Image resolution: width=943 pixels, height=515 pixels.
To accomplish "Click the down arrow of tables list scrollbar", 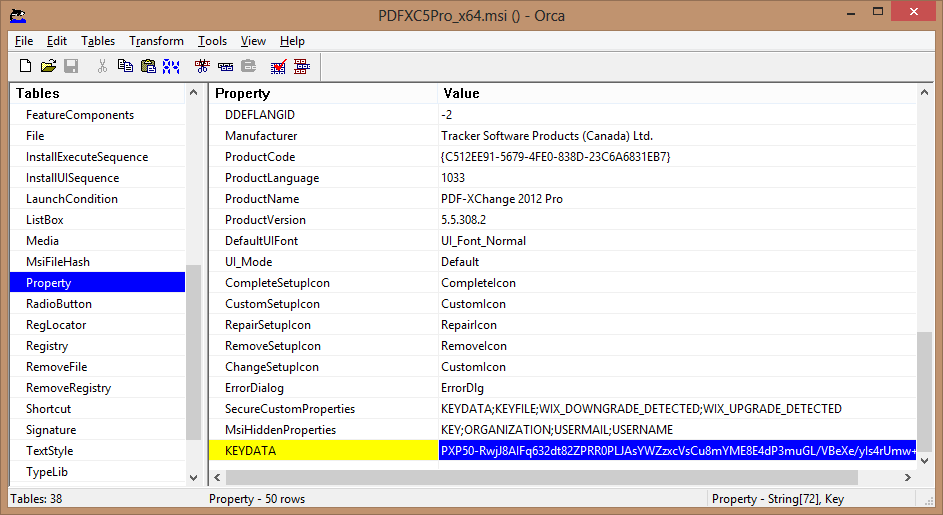I will pos(193,478).
